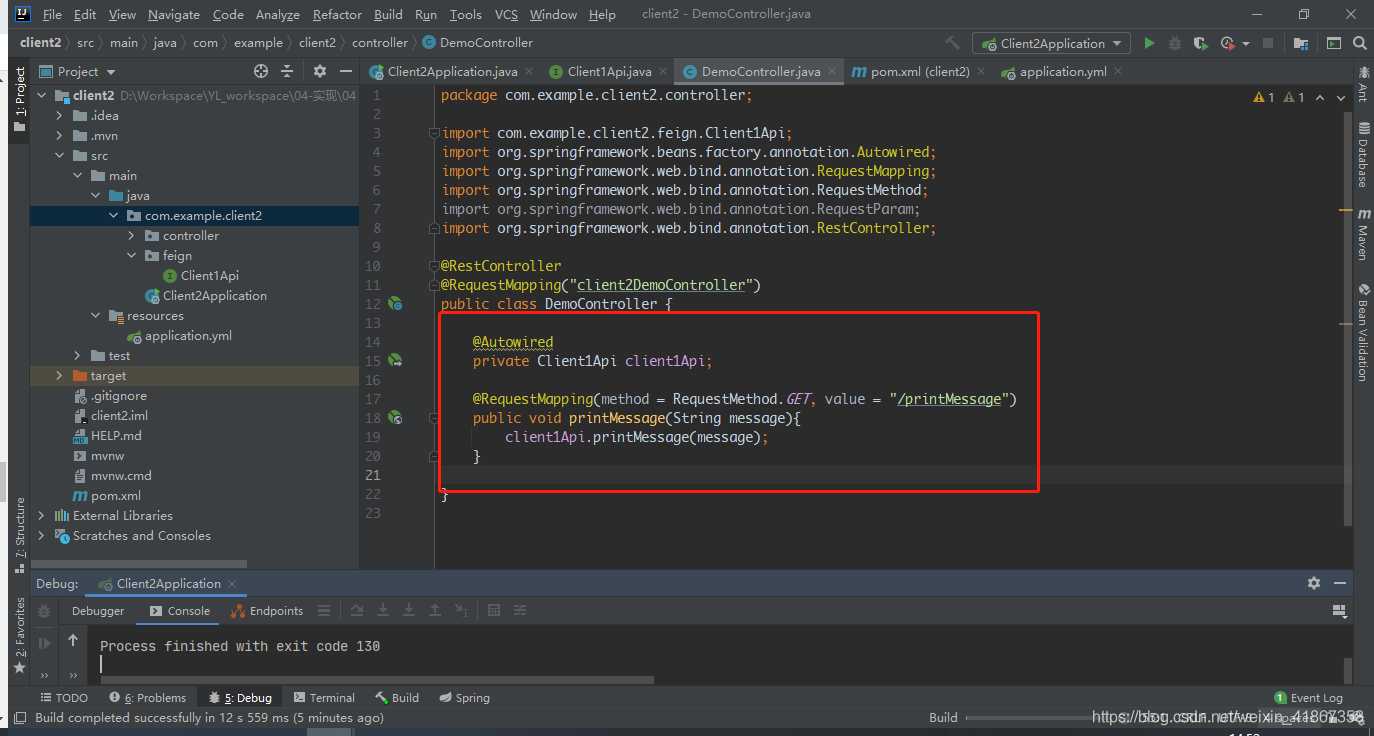Open the VCS menu
The image size is (1374, 736).
[506, 15]
